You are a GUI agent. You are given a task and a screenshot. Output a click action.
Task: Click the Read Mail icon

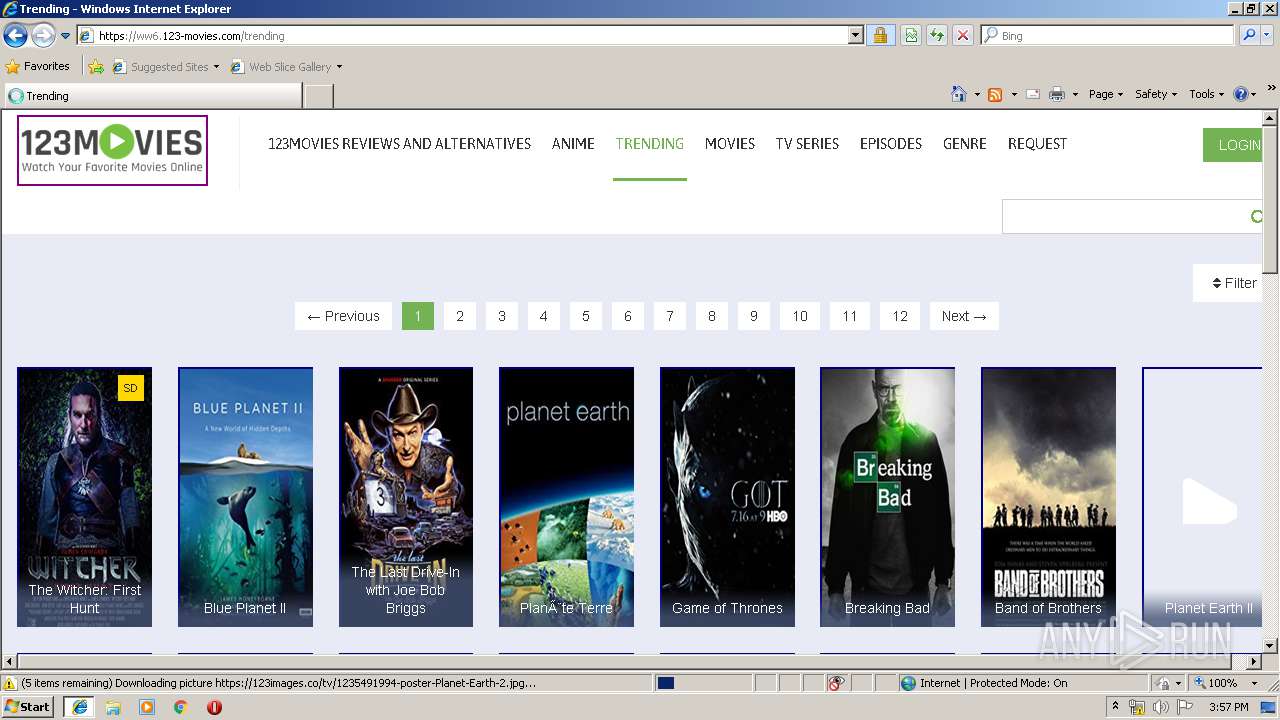point(1033,94)
